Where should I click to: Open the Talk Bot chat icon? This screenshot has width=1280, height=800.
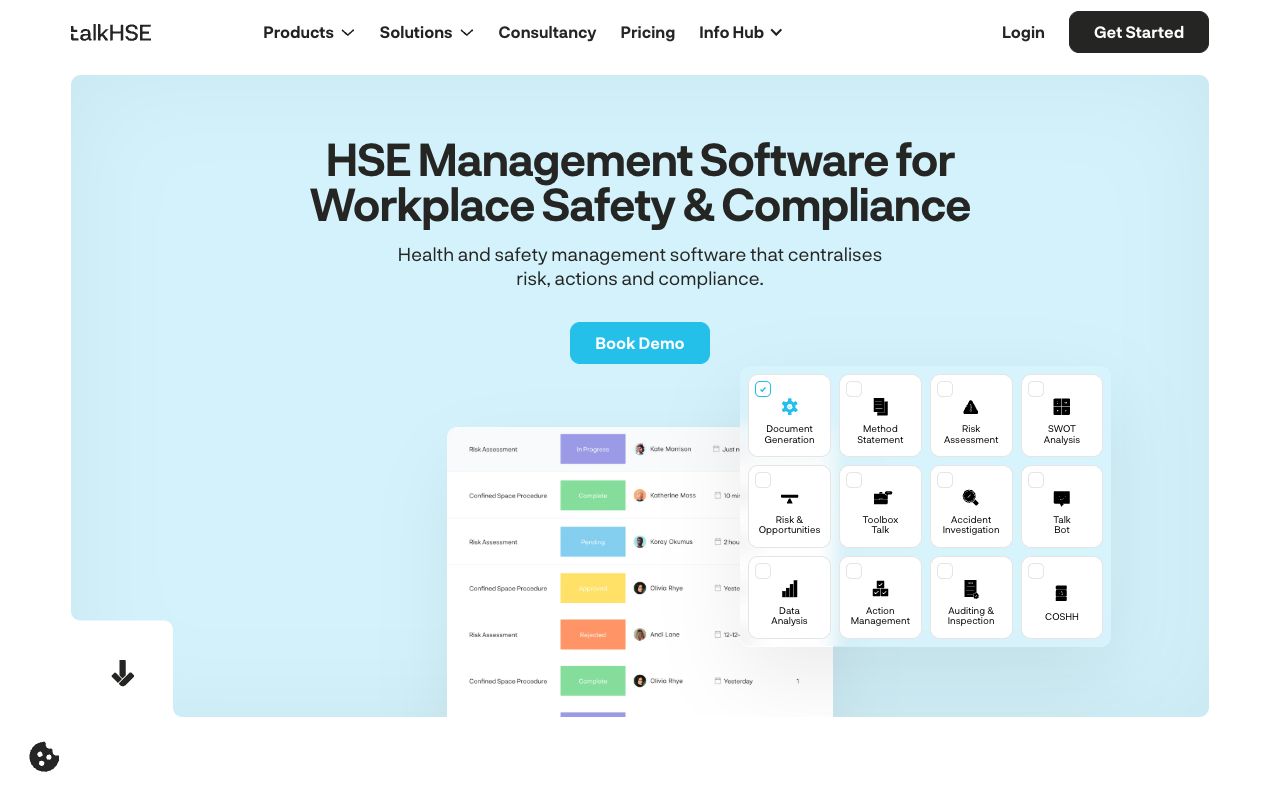click(x=1062, y=498)
